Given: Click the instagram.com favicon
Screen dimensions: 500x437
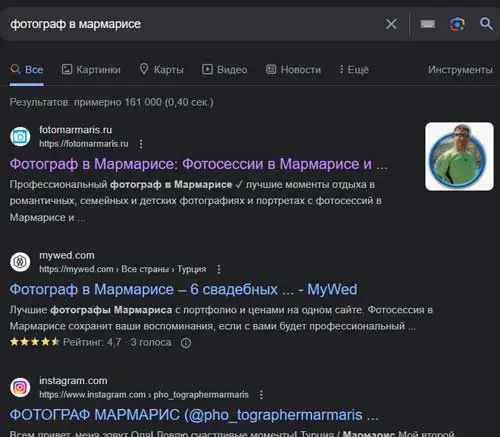Looking at the screenshot, I should point(20,387).
